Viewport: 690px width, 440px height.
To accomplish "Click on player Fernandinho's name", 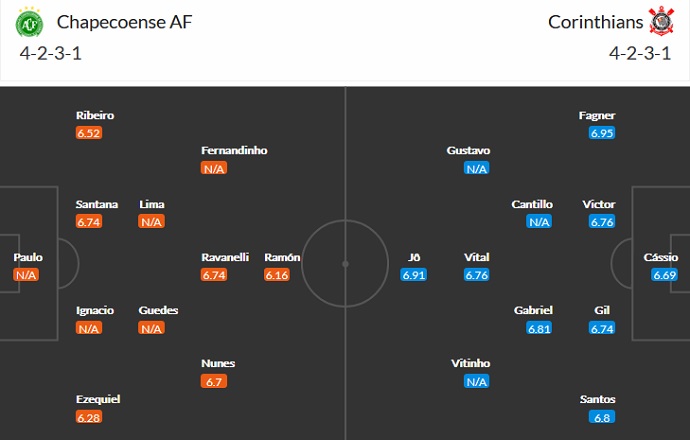I will point(234,150).
